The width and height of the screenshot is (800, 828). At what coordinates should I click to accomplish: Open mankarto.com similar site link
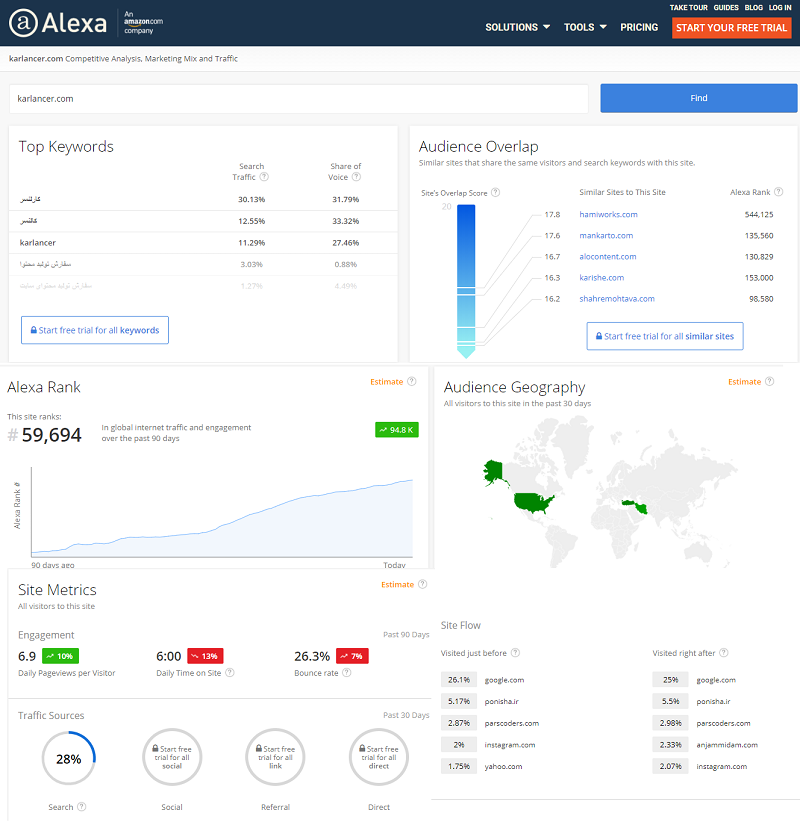(x=606, y=236)
